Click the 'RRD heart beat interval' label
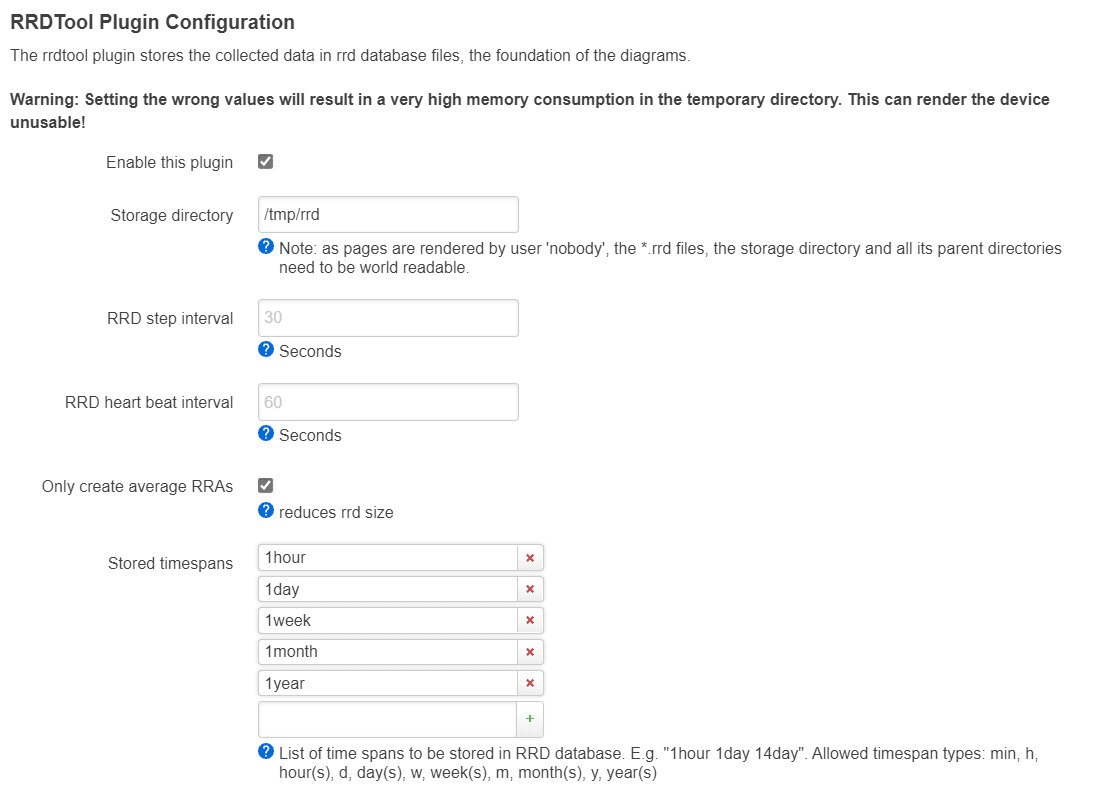The width and height of the screenshot is (1106, 804). [x=149, y=402]
